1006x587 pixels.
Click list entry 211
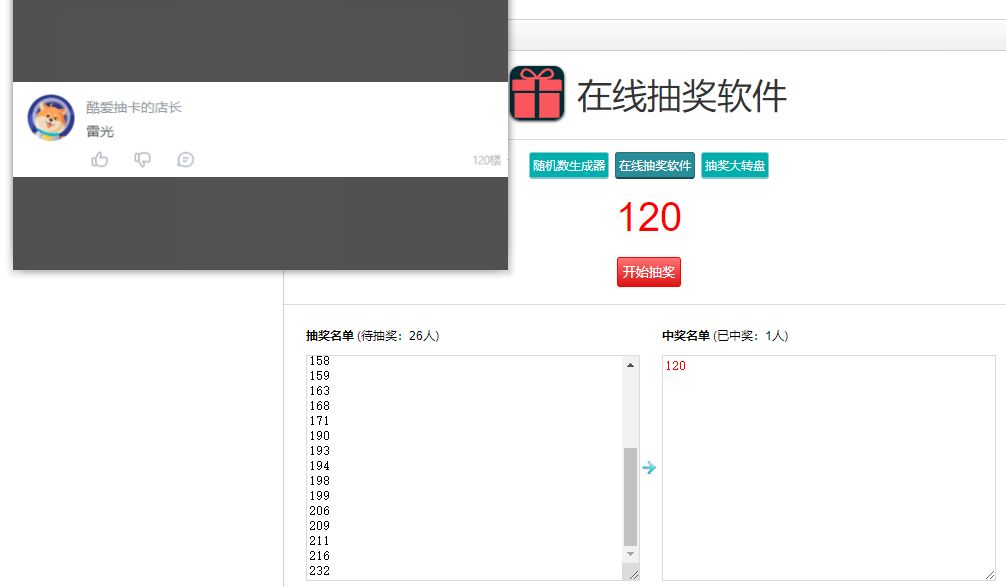coord(320,541)
